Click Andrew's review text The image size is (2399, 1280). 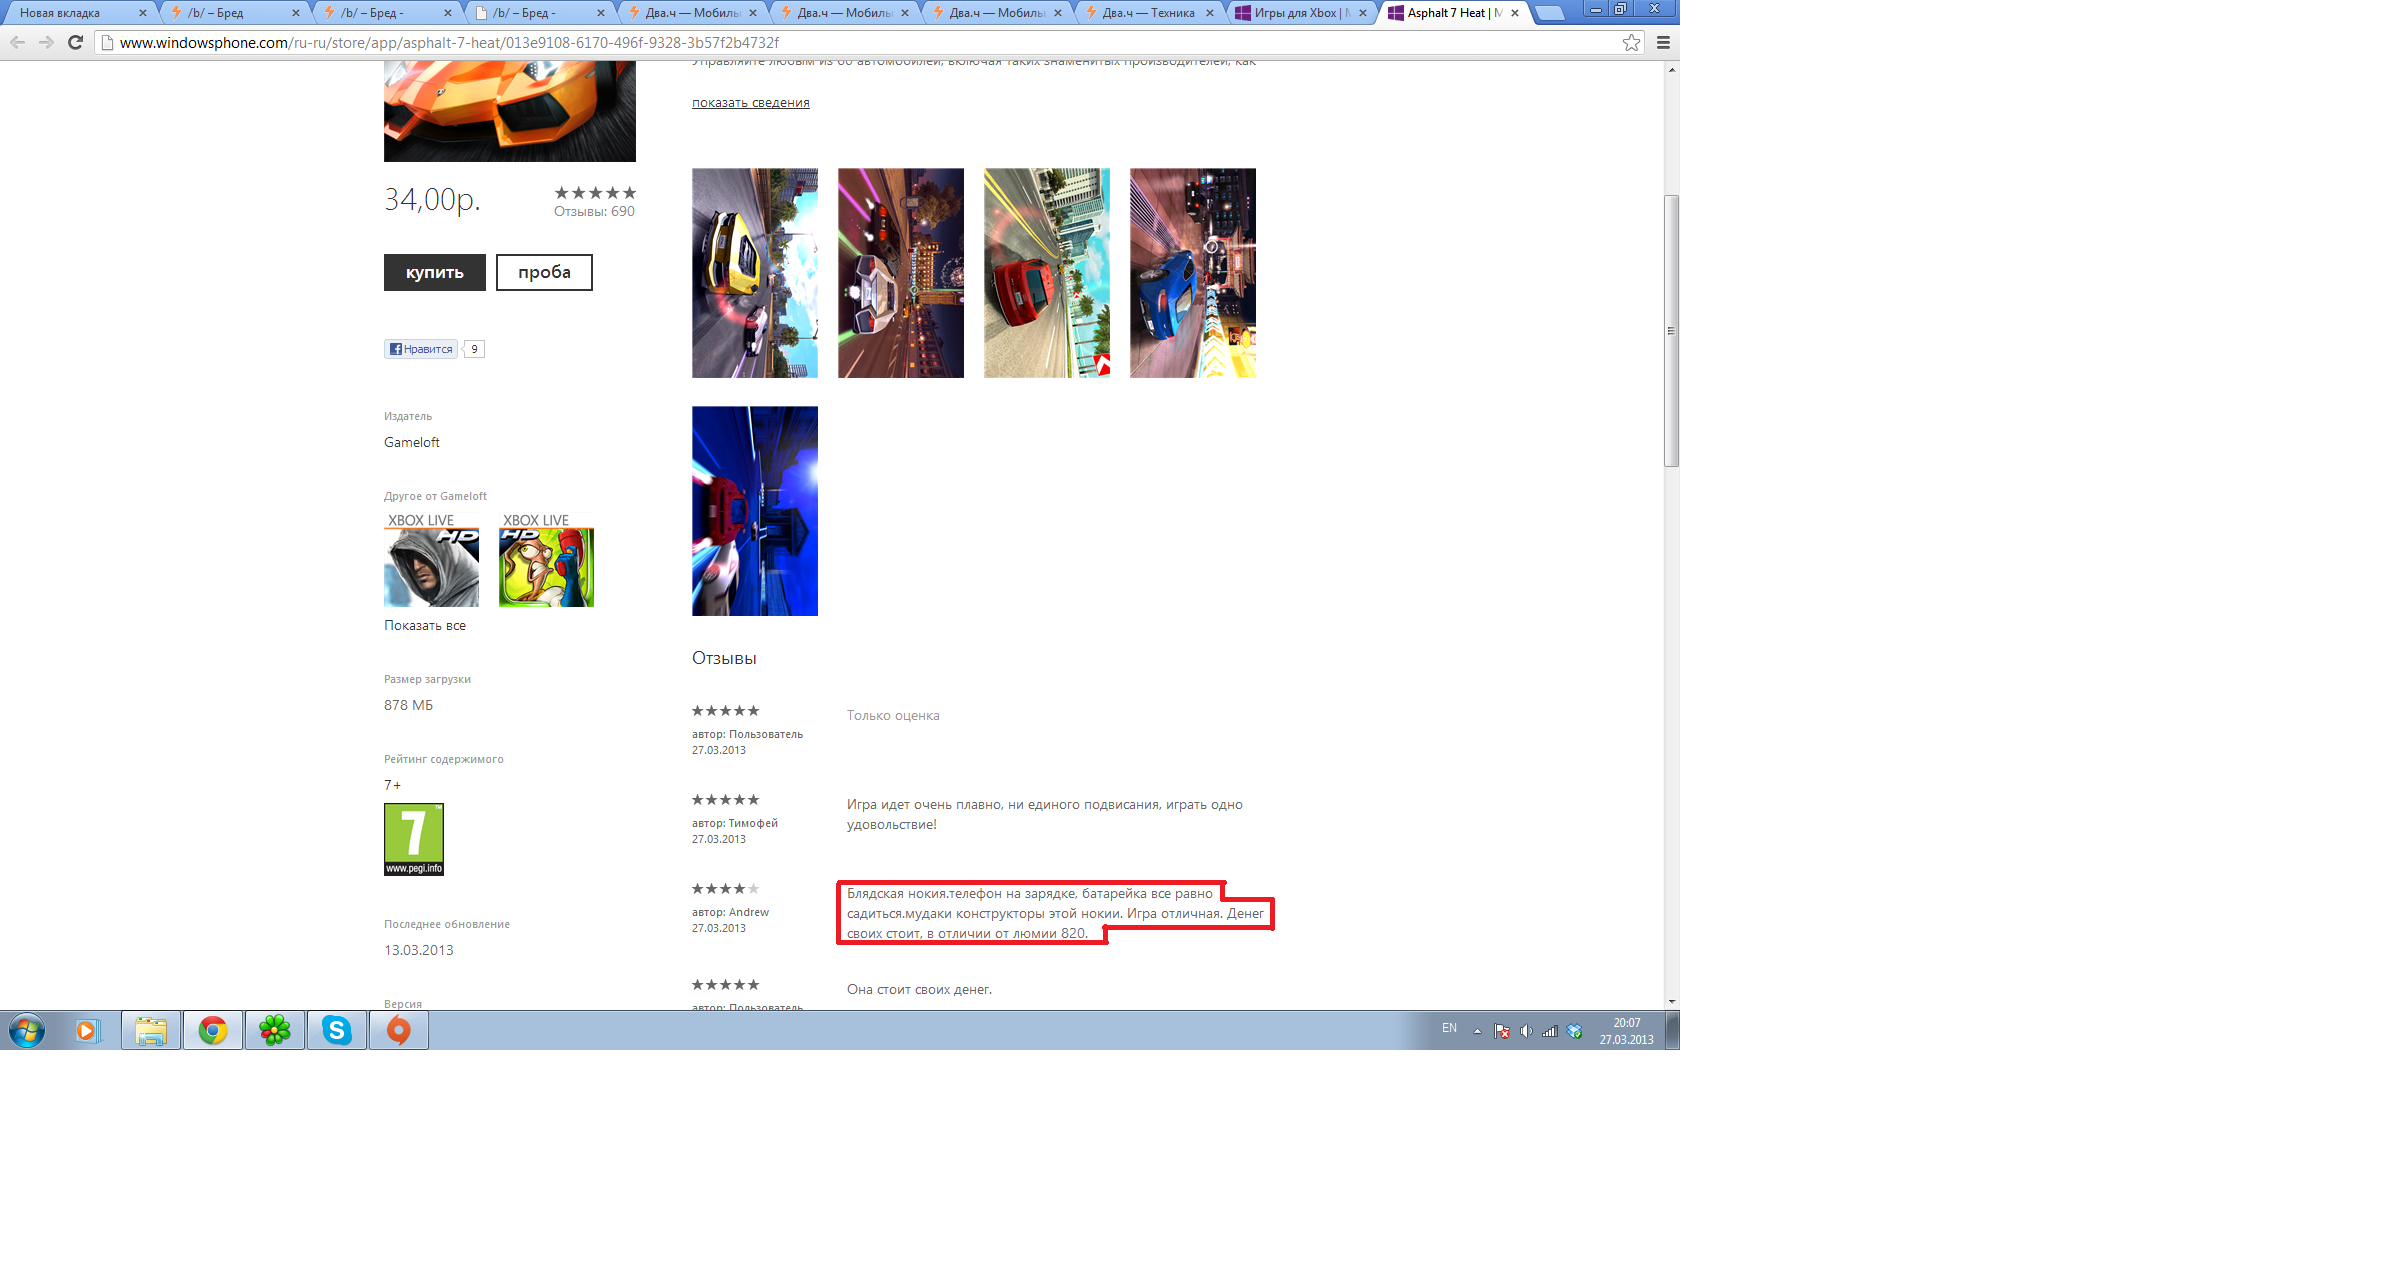(x=1055, y=913)
